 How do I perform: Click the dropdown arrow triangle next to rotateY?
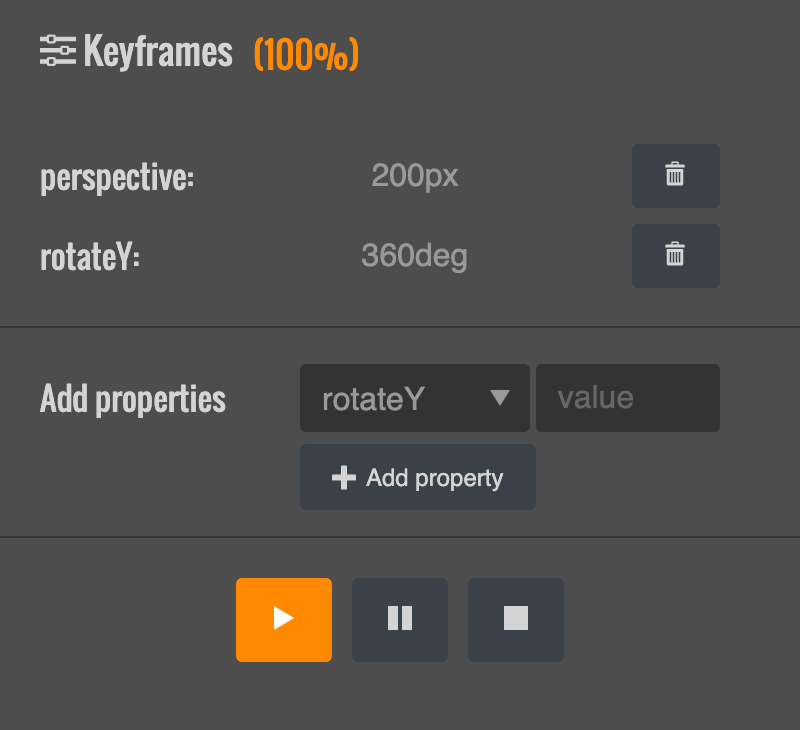tap(501, 398)
